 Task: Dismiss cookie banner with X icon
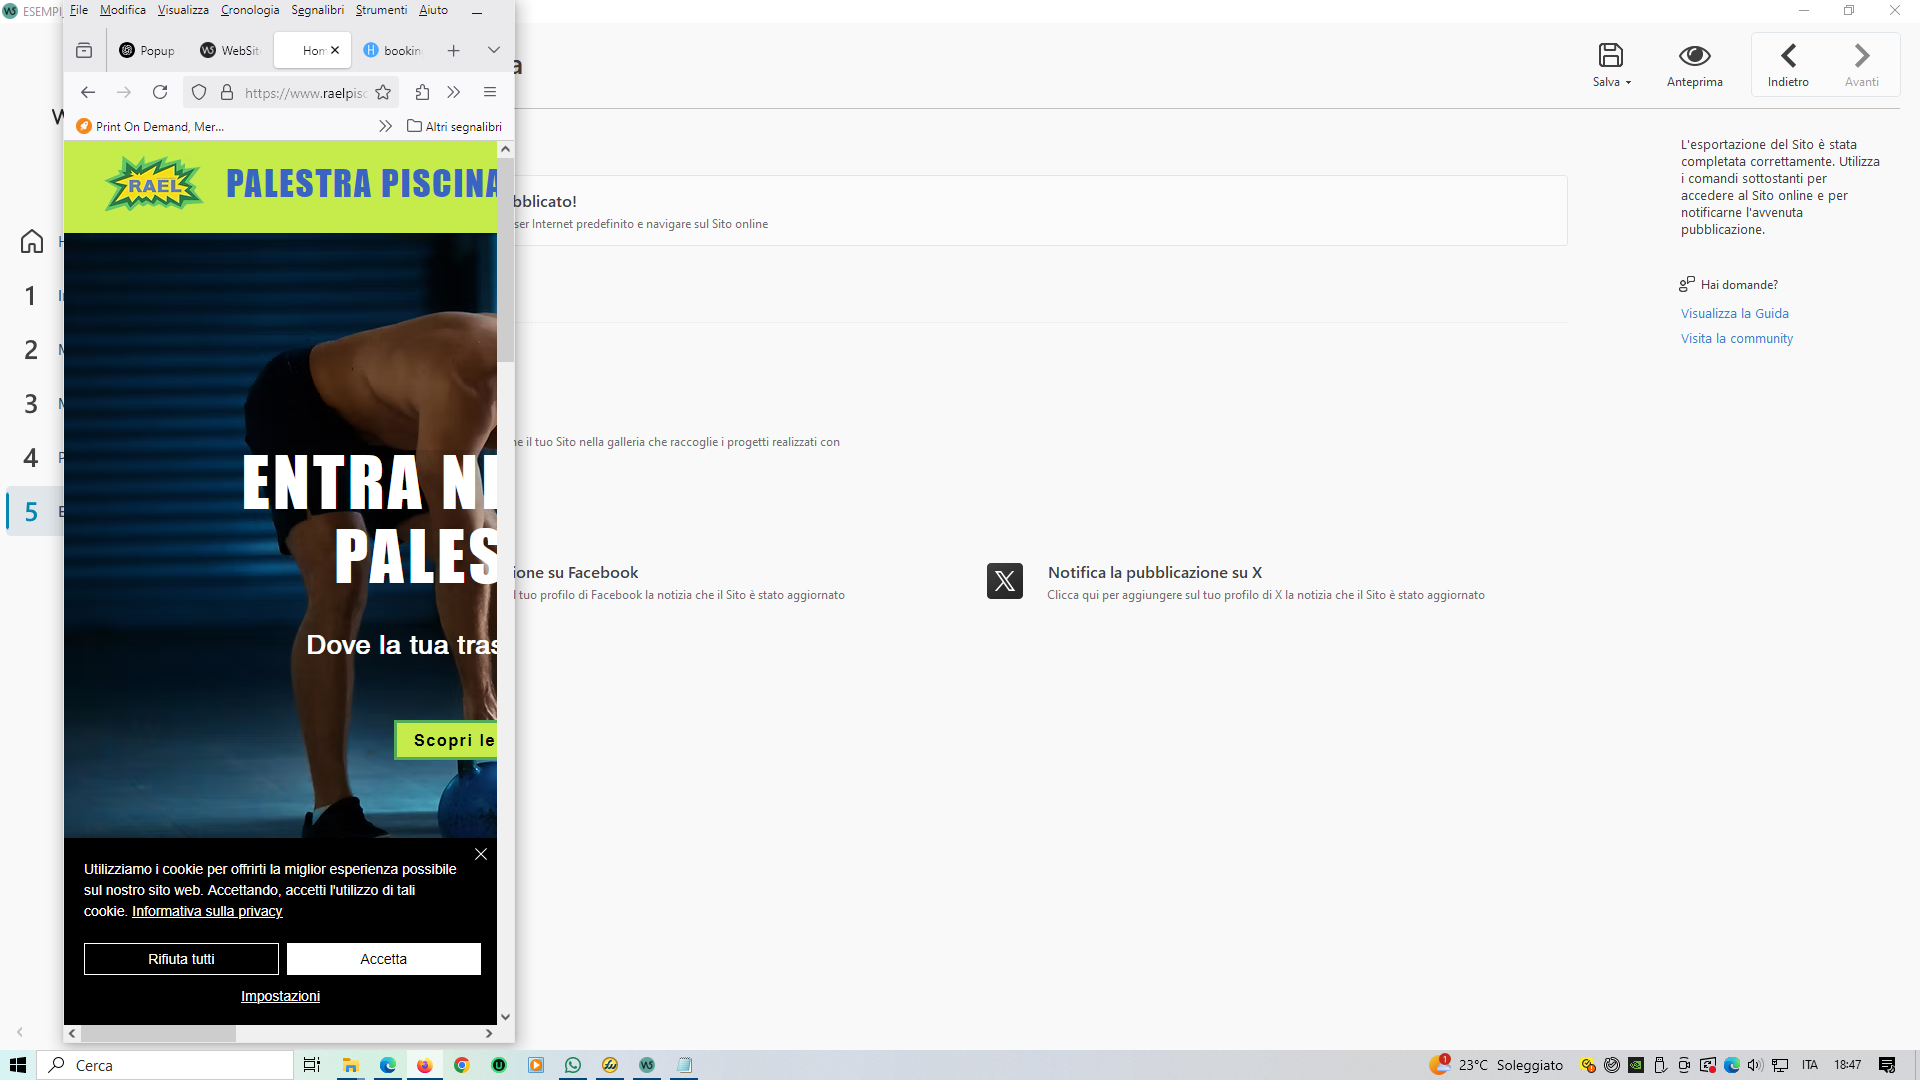click(481, 854)
